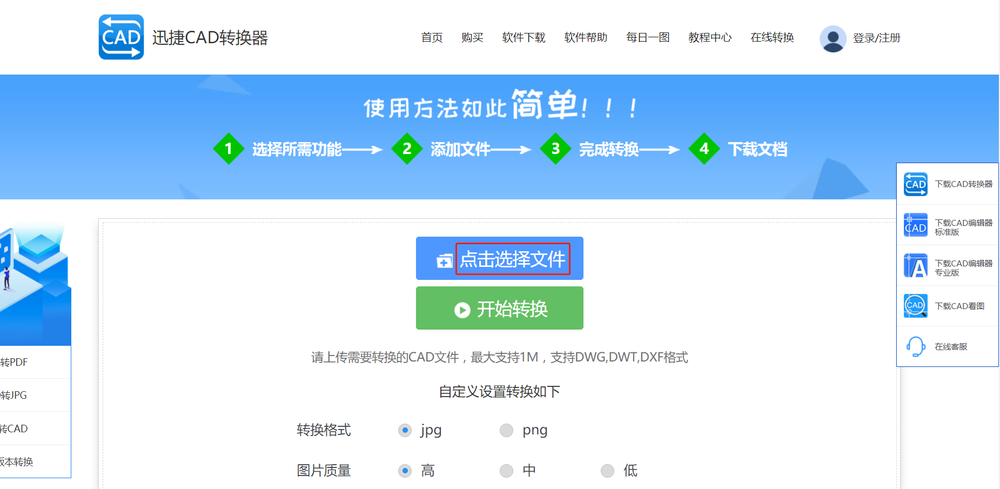Viewport: 1000px width, 489px height.
Task: Click the 转换格式 label
Action: (x=324, y=430)
